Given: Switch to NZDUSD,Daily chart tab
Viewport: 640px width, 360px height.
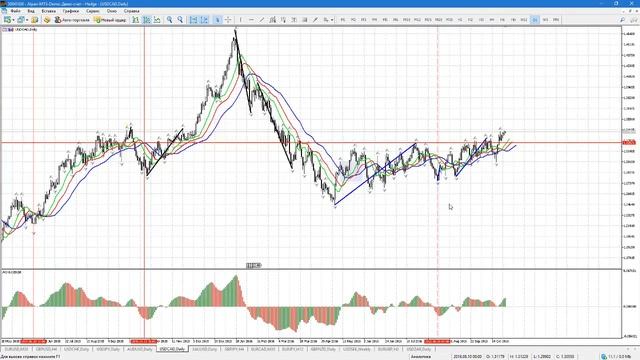Looking at the screenshot, I should pos(204,349).
